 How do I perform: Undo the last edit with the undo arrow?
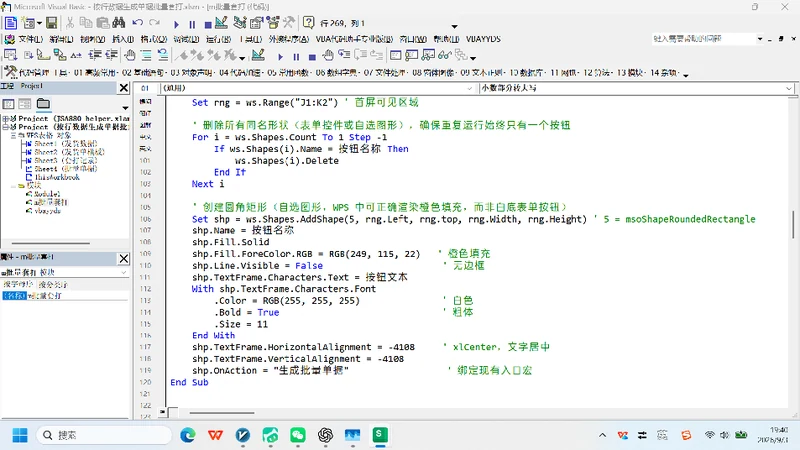coord(137,23)
